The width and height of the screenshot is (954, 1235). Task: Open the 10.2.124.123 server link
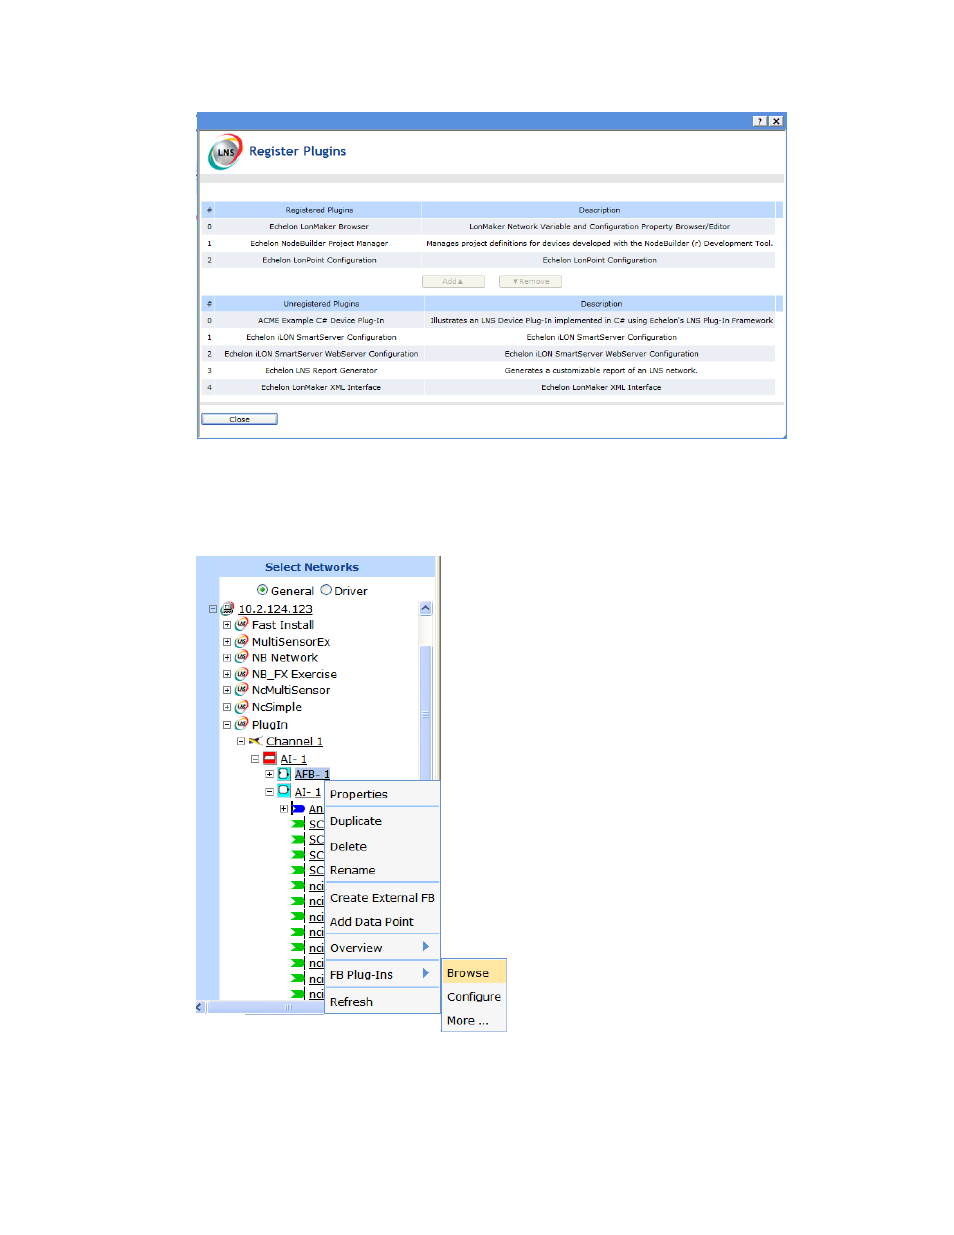pyautogui.click(x=275, y=609)
